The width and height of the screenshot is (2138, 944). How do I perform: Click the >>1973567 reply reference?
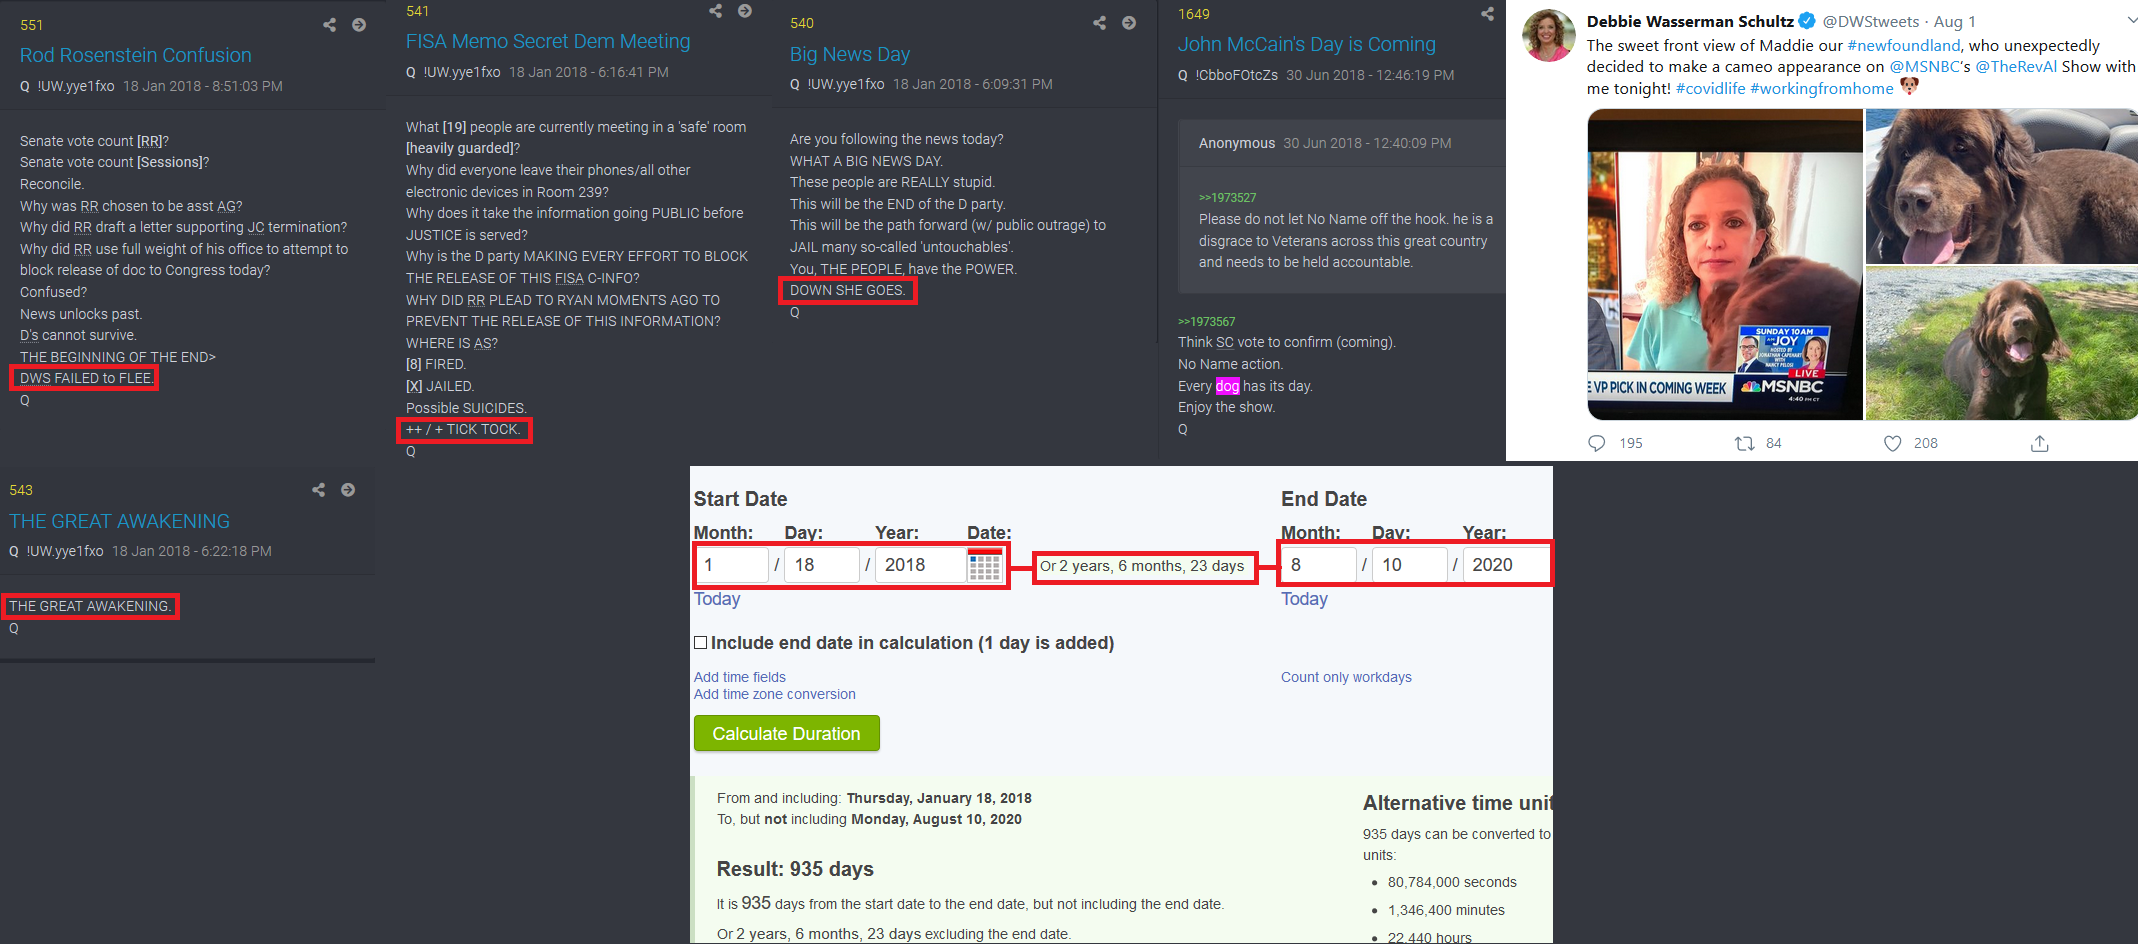click(x=1207, y=322)
